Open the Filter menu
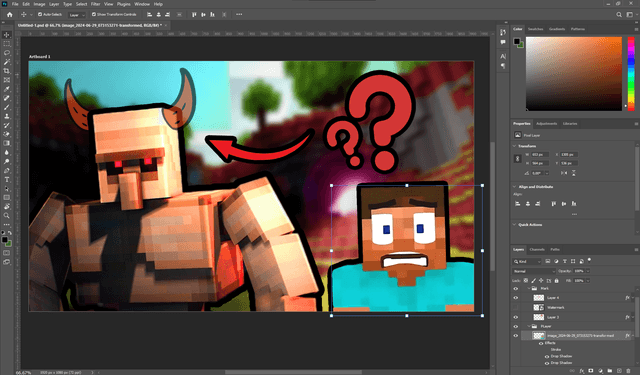The height and width of the screenshot is (375, 640). click(x=96, y=4)
